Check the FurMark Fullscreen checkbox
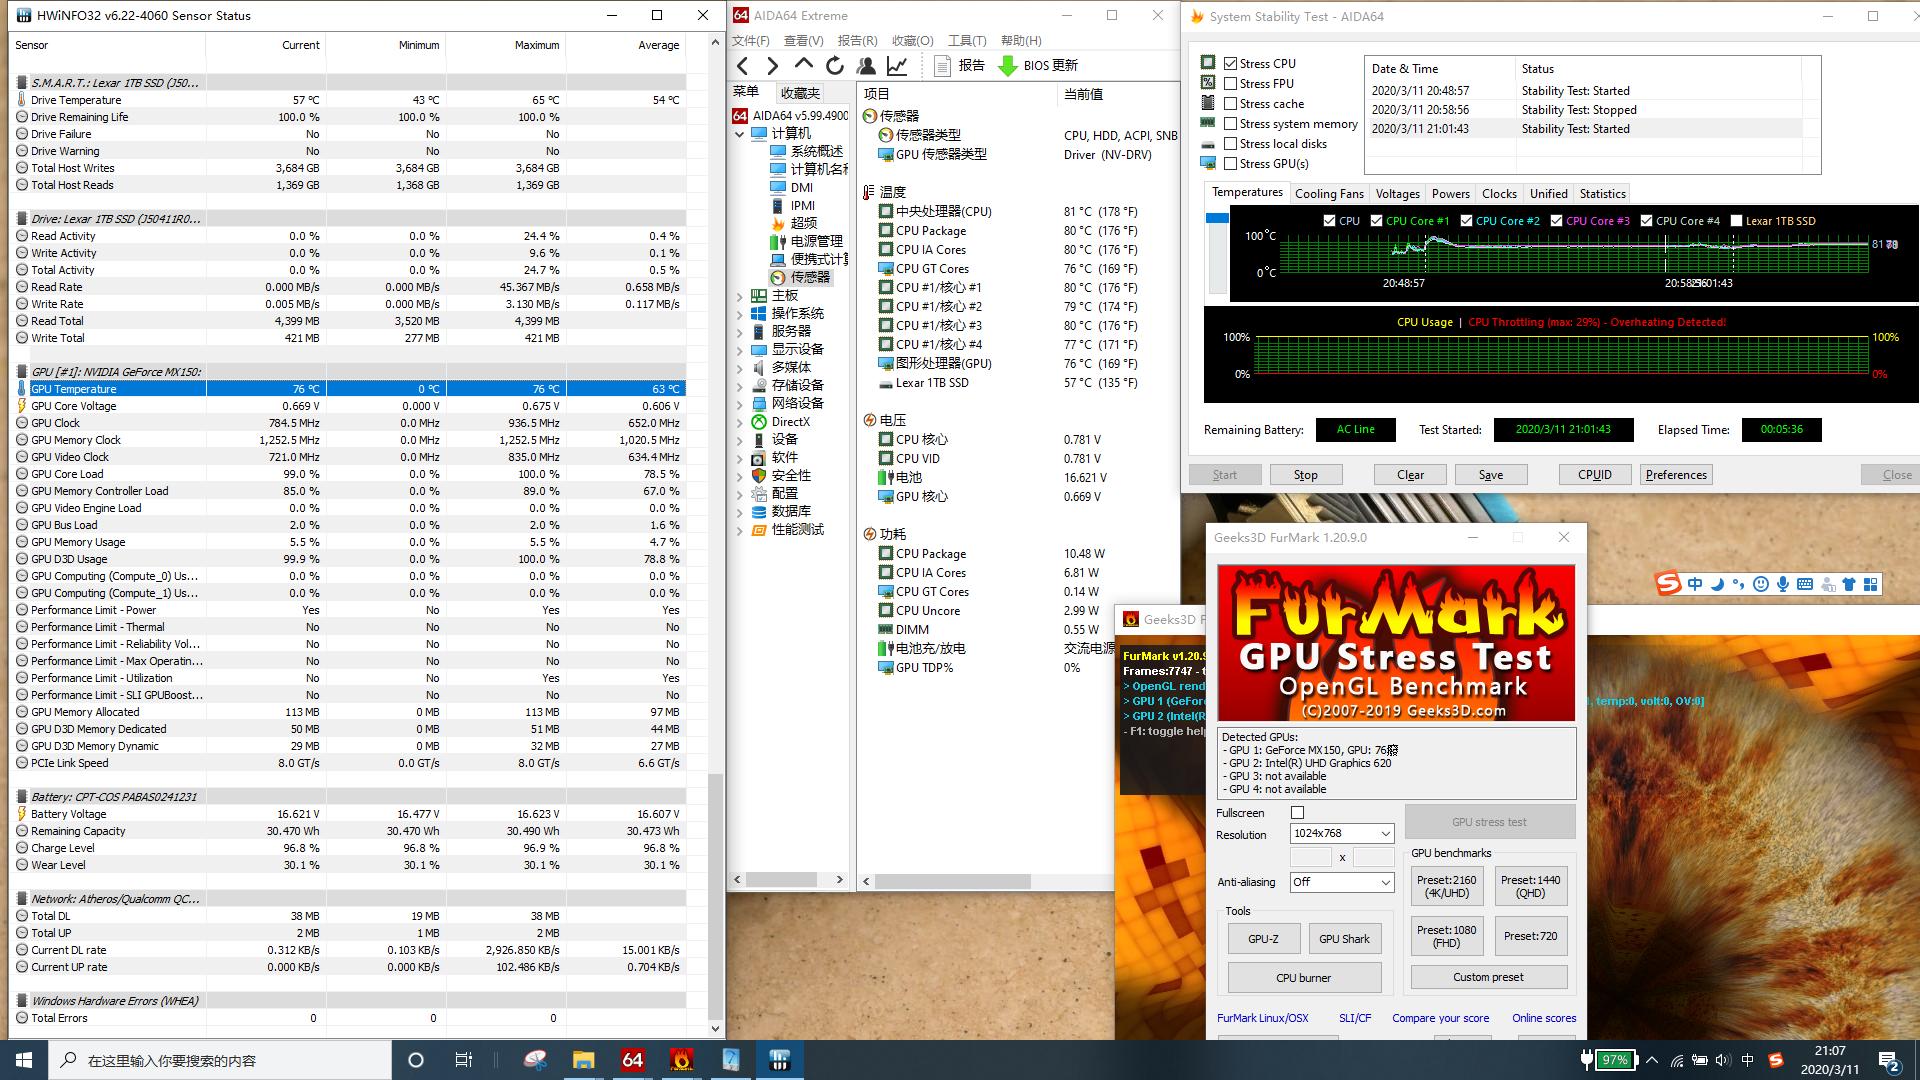Screen dimensions: 1920x1080 [x=1297, y=813]
